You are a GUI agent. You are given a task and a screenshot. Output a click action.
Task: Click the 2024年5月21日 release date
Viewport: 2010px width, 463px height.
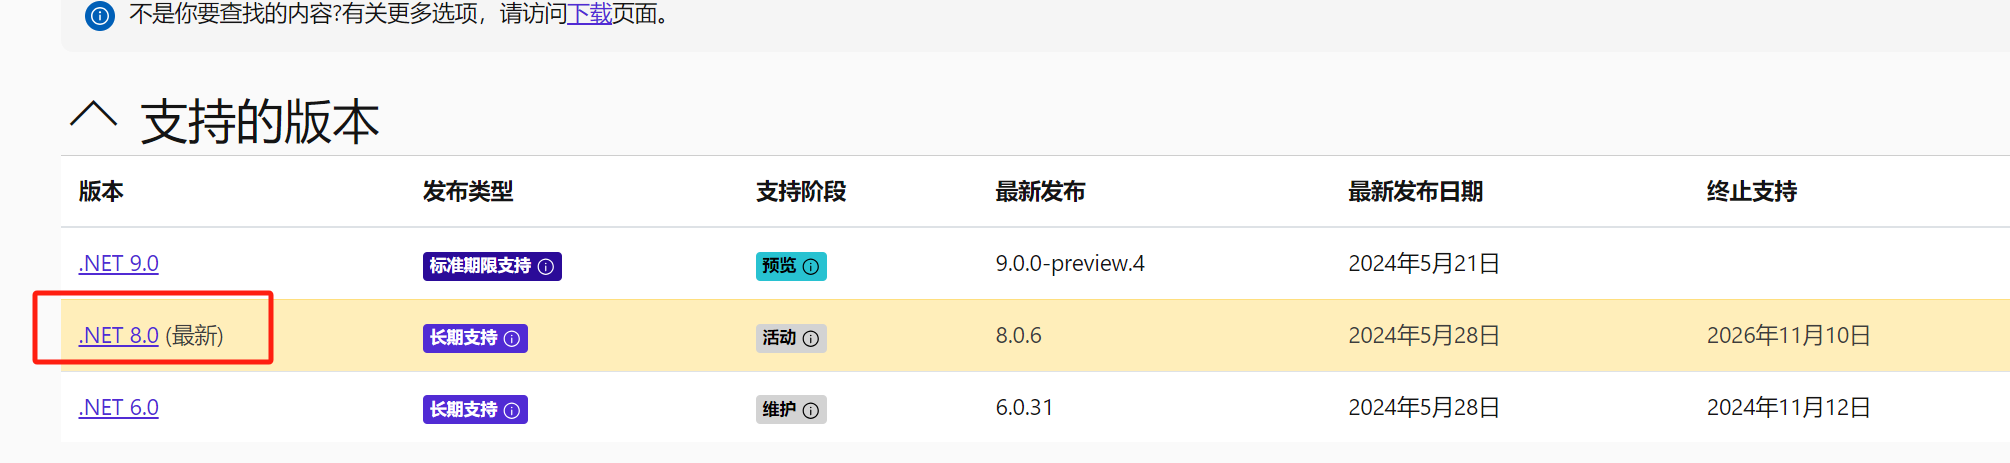tap(1424, 264)
